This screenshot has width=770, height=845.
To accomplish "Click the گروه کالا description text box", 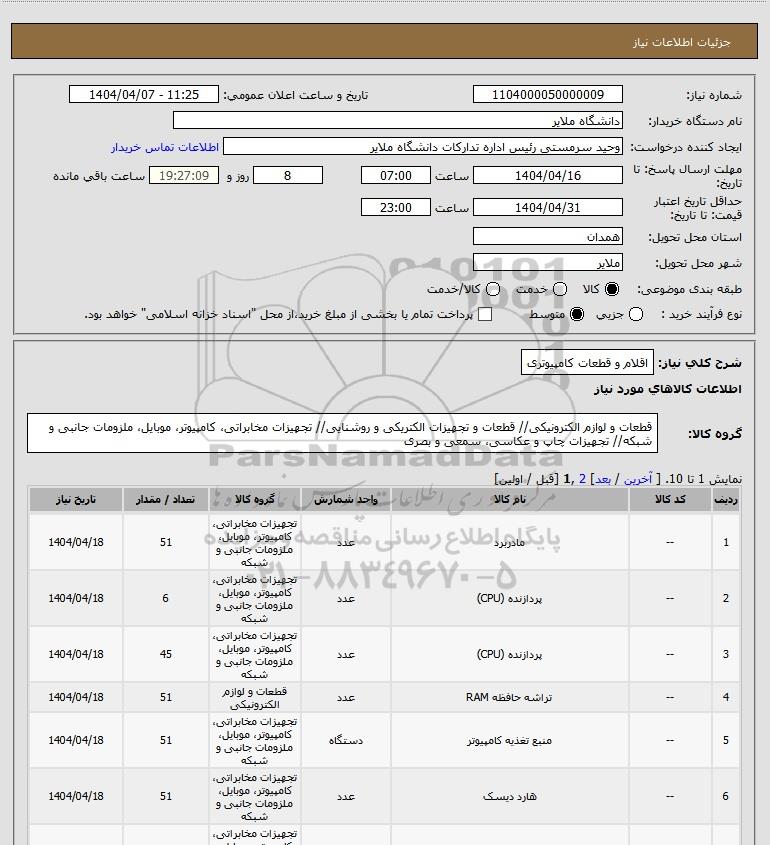I will pyautogui.click(x=342, y=434).
